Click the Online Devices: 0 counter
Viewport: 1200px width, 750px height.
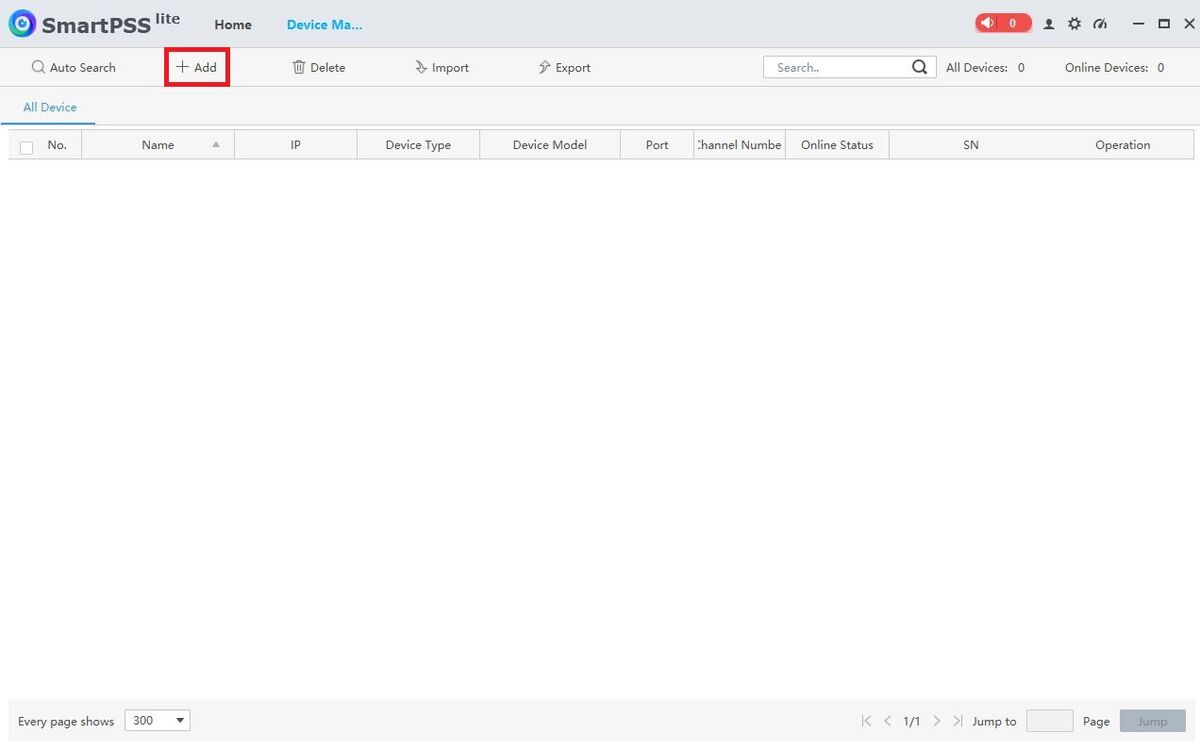1114,67
